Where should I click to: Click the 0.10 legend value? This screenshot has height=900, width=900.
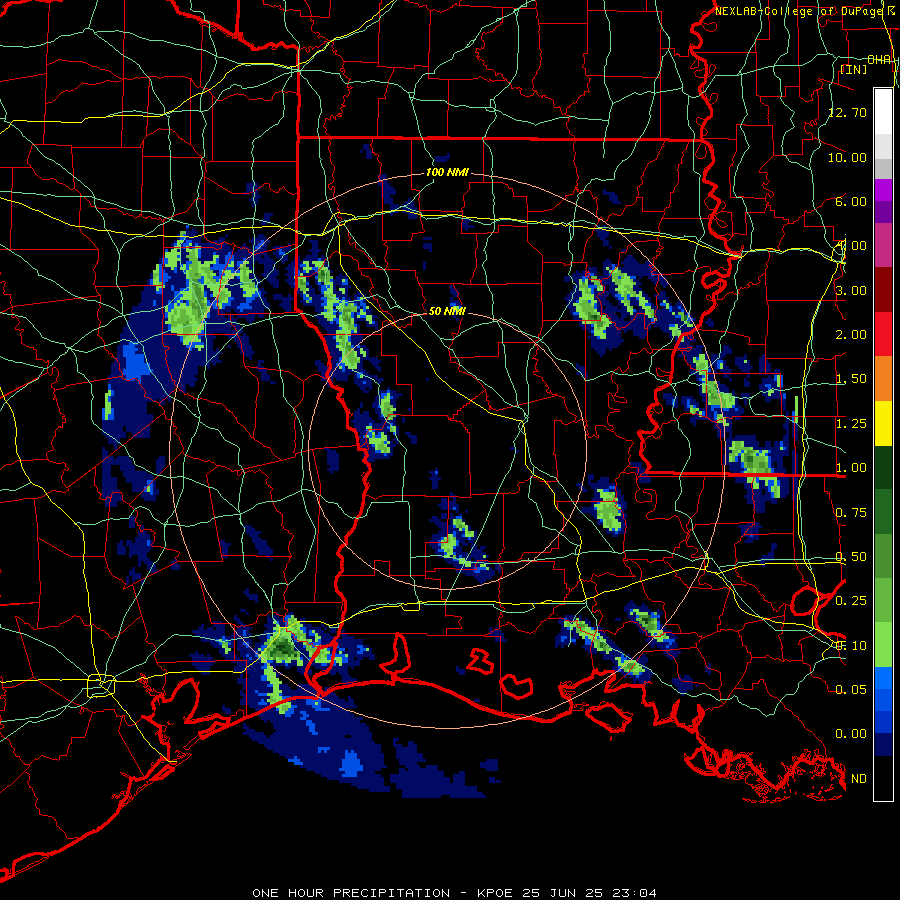tap(851, 645)
